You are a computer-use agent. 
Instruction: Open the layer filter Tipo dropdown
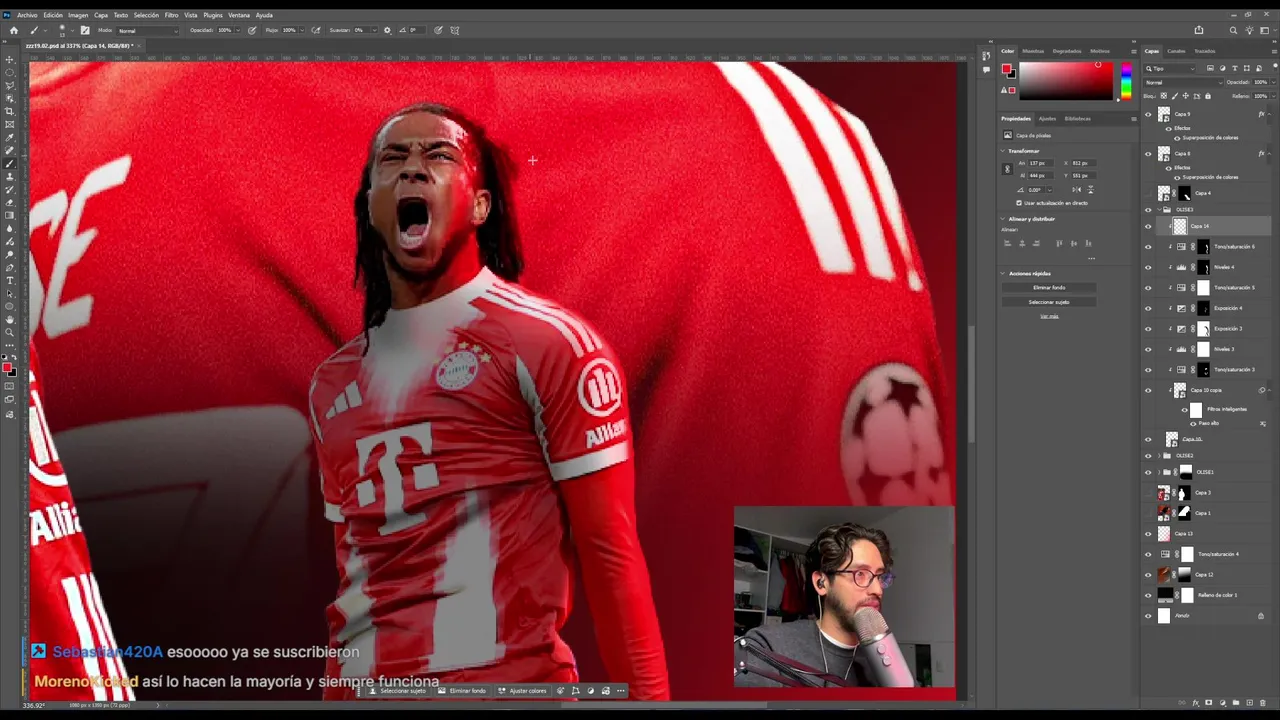tap(1170, 68)
